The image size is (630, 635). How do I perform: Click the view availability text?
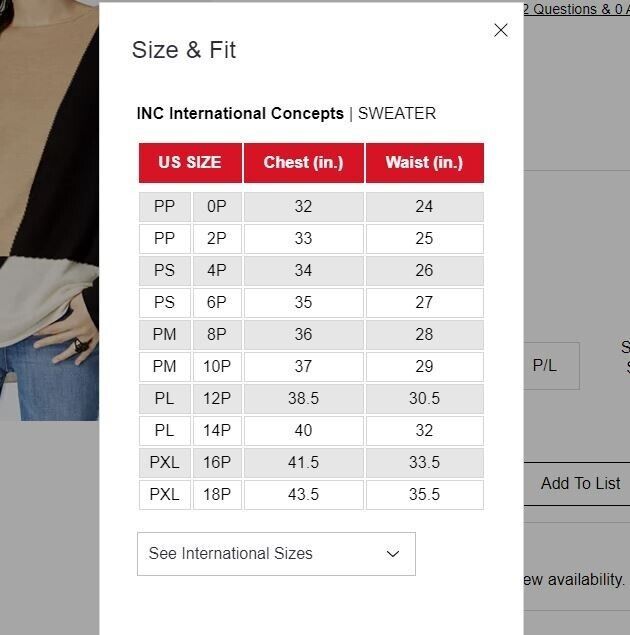tap(574, 580)
